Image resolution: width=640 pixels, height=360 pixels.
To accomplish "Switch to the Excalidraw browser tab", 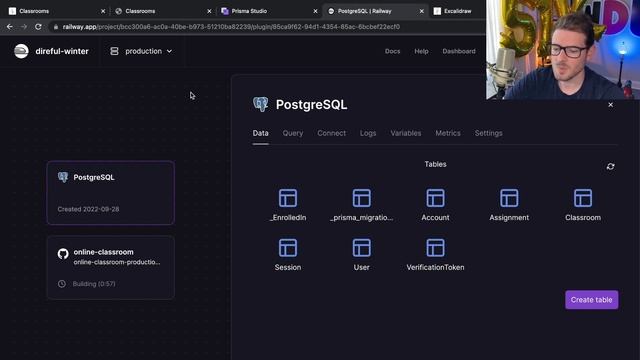I will pyautogui.click(x=457, y=11).
